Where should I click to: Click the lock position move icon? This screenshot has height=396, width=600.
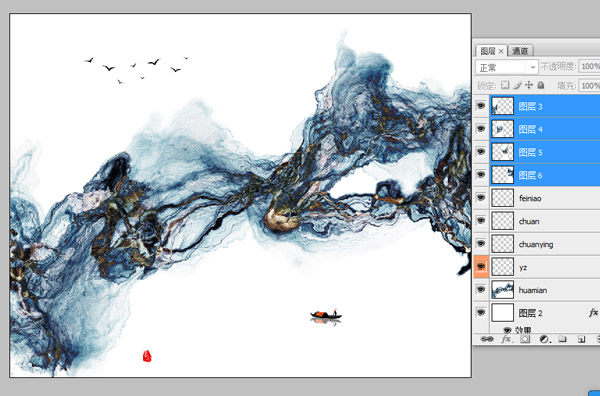[529, 85]
